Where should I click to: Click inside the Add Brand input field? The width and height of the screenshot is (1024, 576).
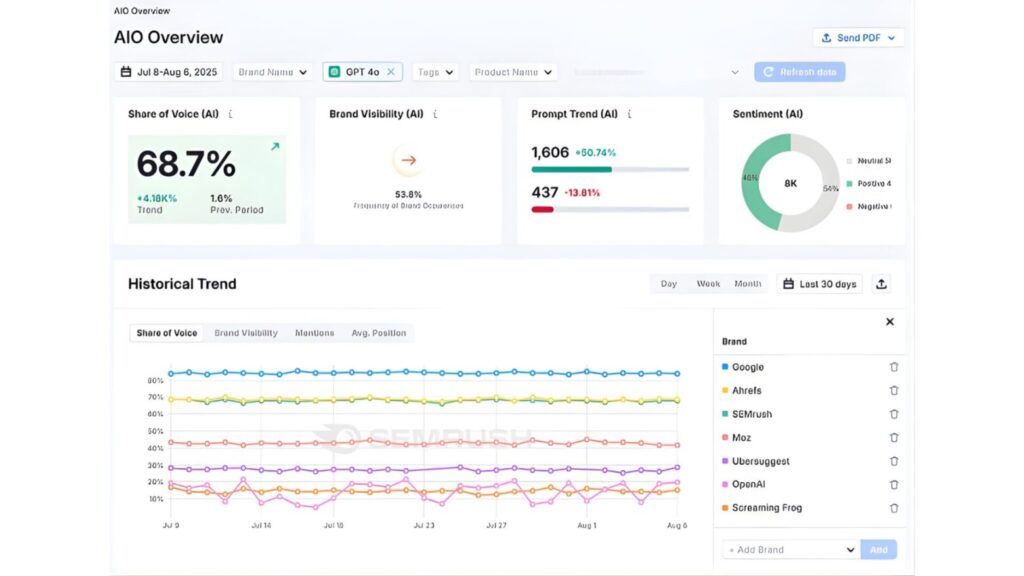pyautogui.click(x=775, y=549)
